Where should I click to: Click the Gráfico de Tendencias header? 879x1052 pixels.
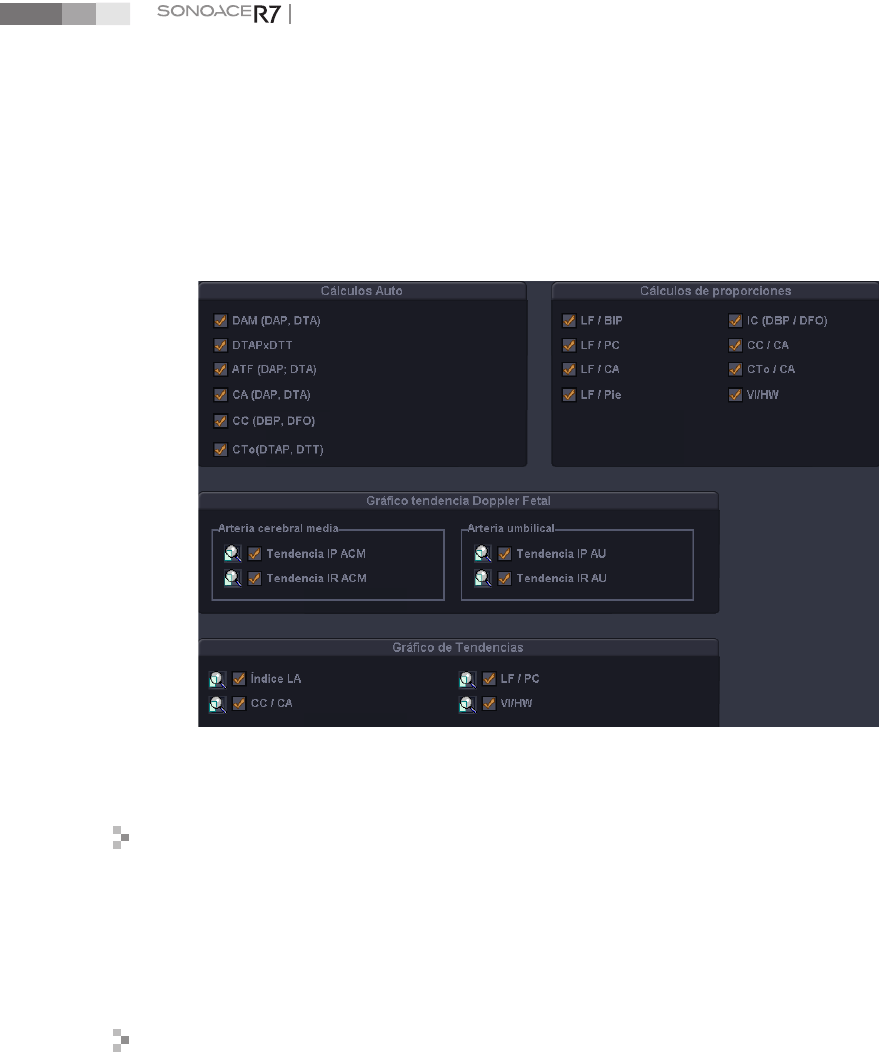point(458,647)
